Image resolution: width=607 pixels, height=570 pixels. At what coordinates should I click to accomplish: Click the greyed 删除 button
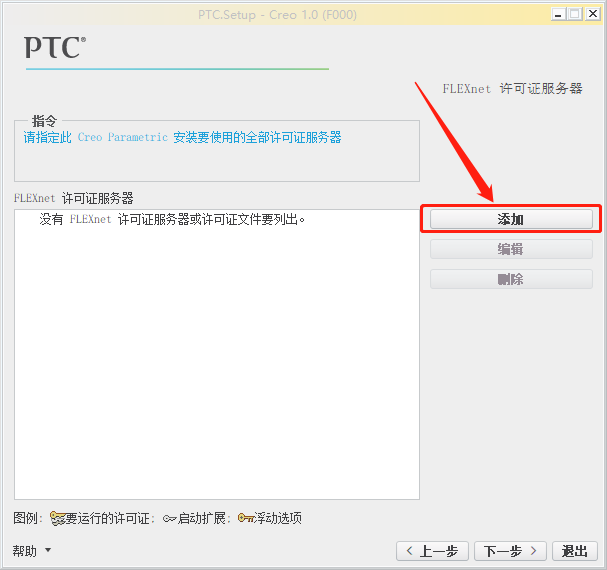coord(511,279)
